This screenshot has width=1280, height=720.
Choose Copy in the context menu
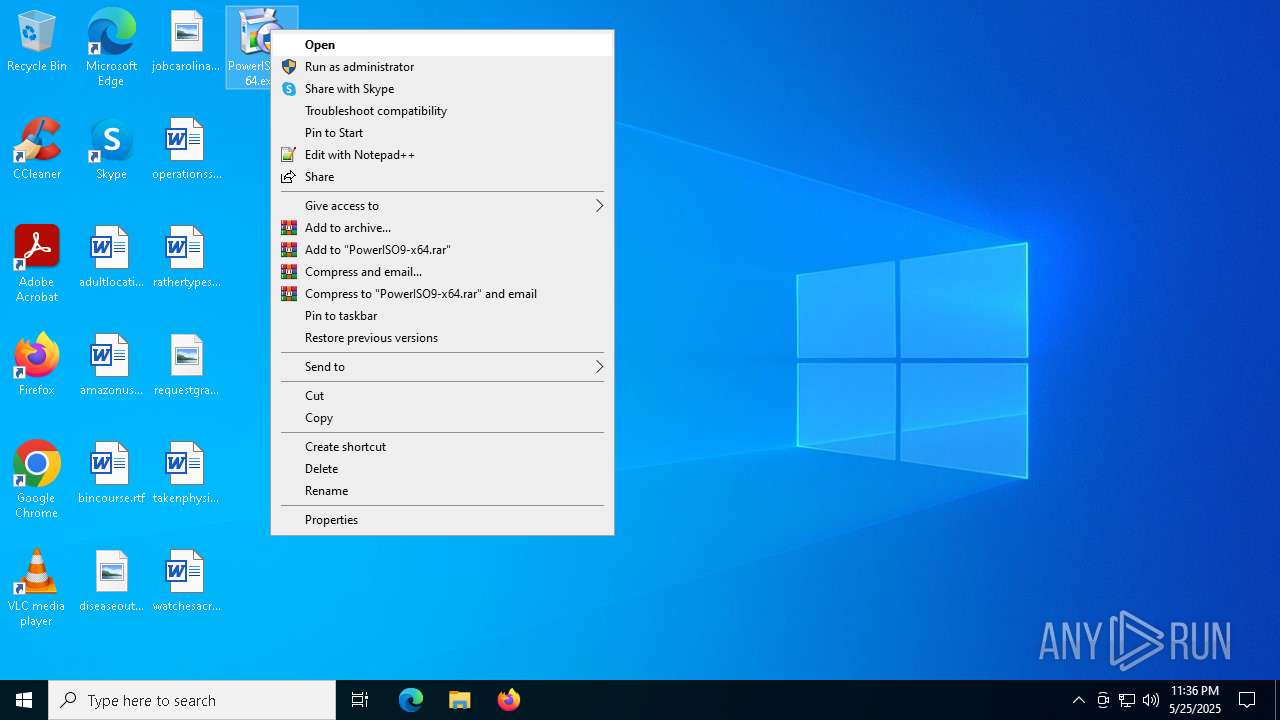443,417
